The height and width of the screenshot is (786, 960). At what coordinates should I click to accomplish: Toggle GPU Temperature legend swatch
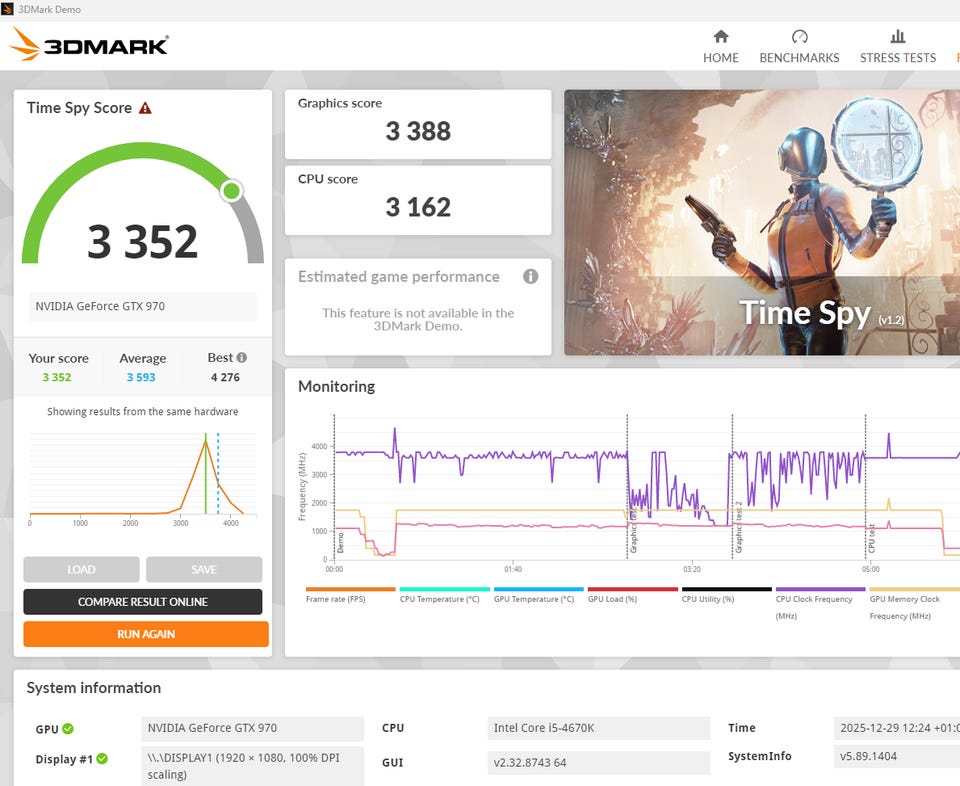coord(539,590)
